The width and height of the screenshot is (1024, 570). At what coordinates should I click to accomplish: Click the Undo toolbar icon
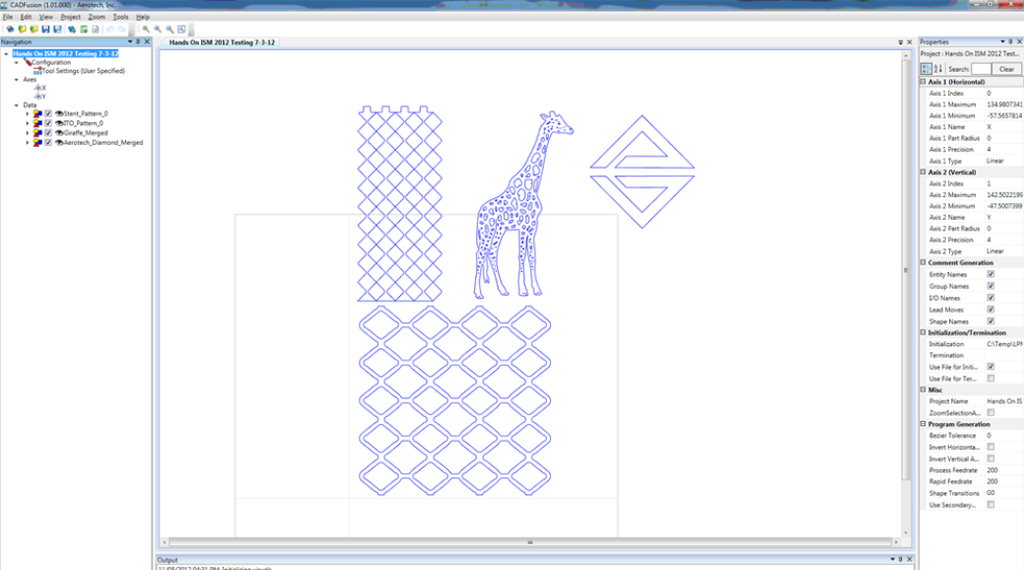tap(110, 29)
